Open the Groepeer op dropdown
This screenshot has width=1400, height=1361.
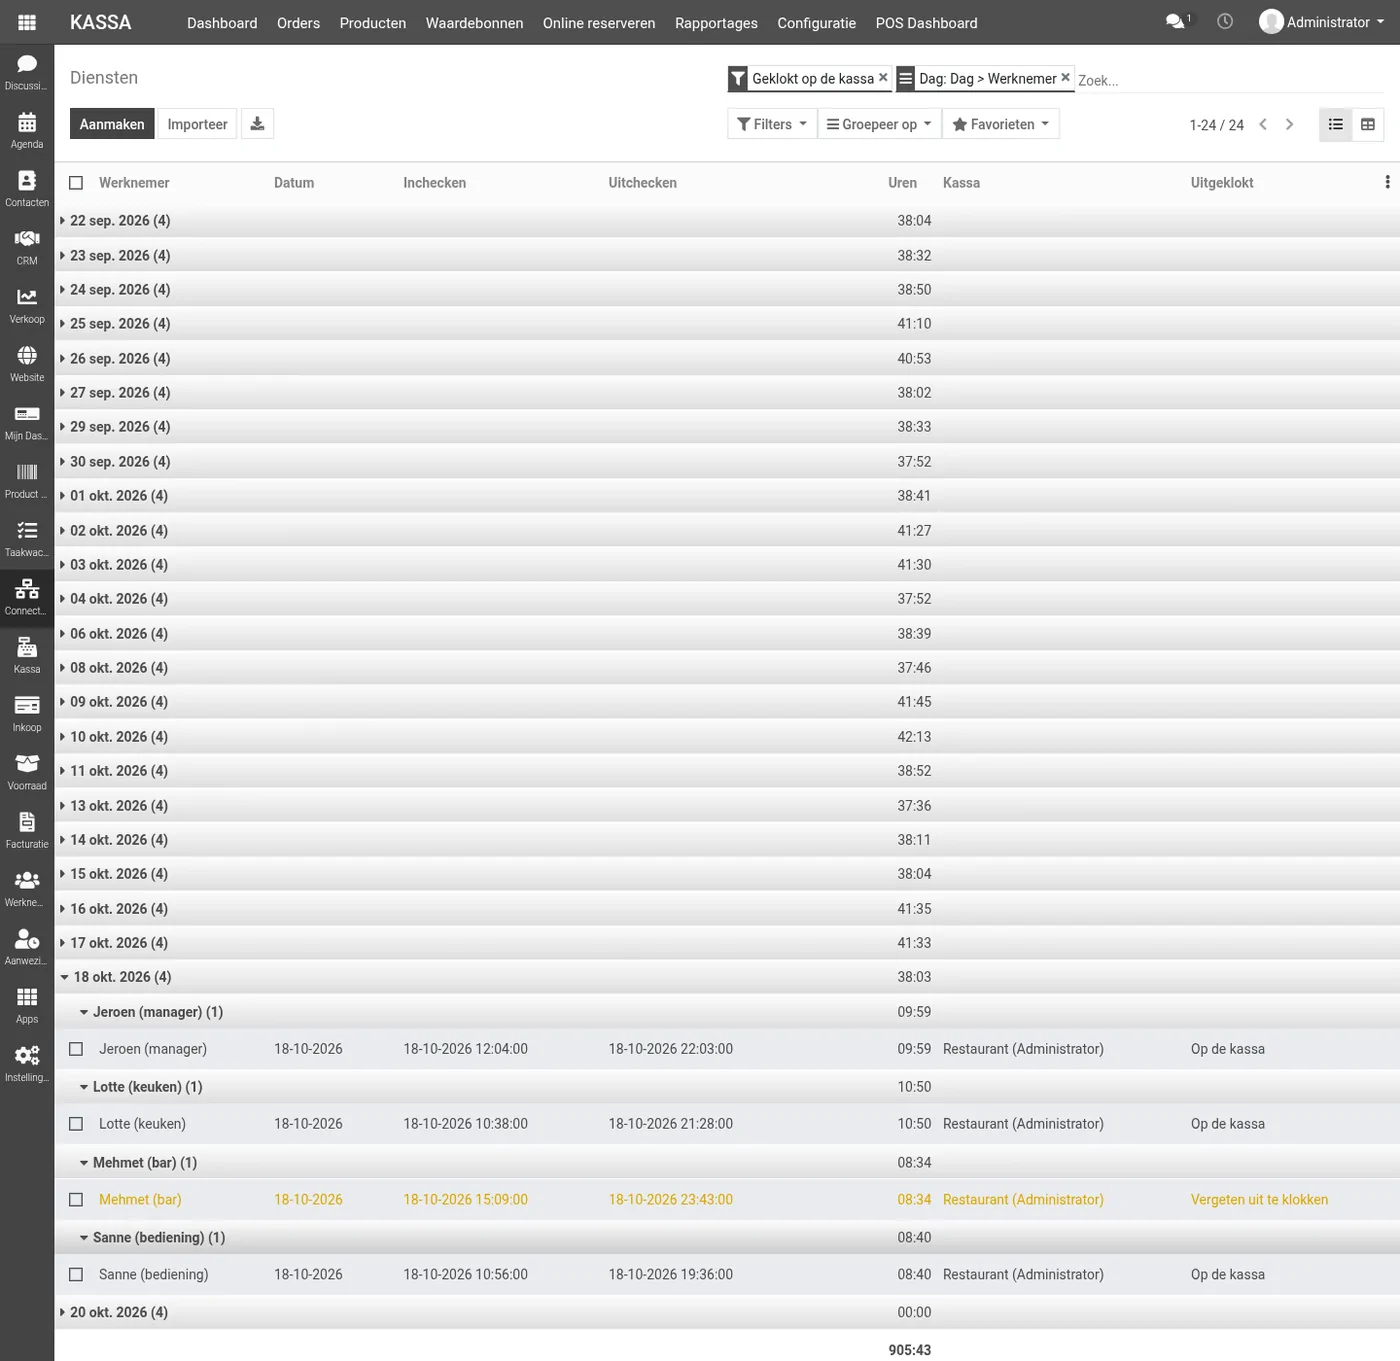pos(879,124)
